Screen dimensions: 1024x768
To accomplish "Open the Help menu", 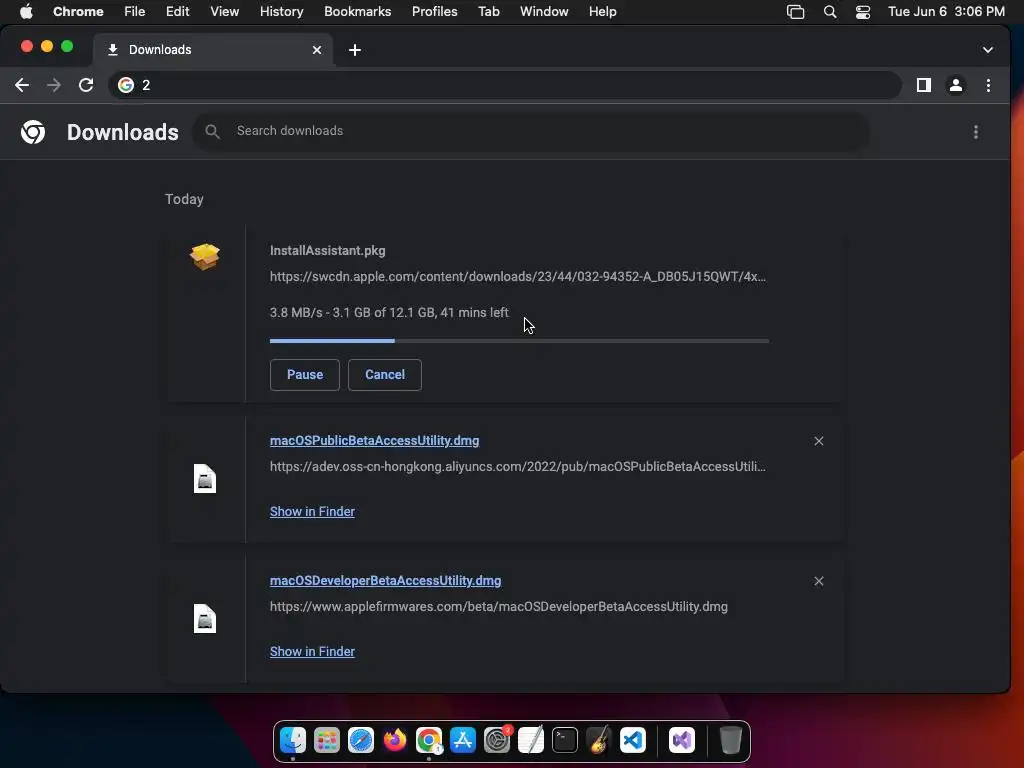I will pyautogui.click(x=602, y=12).
